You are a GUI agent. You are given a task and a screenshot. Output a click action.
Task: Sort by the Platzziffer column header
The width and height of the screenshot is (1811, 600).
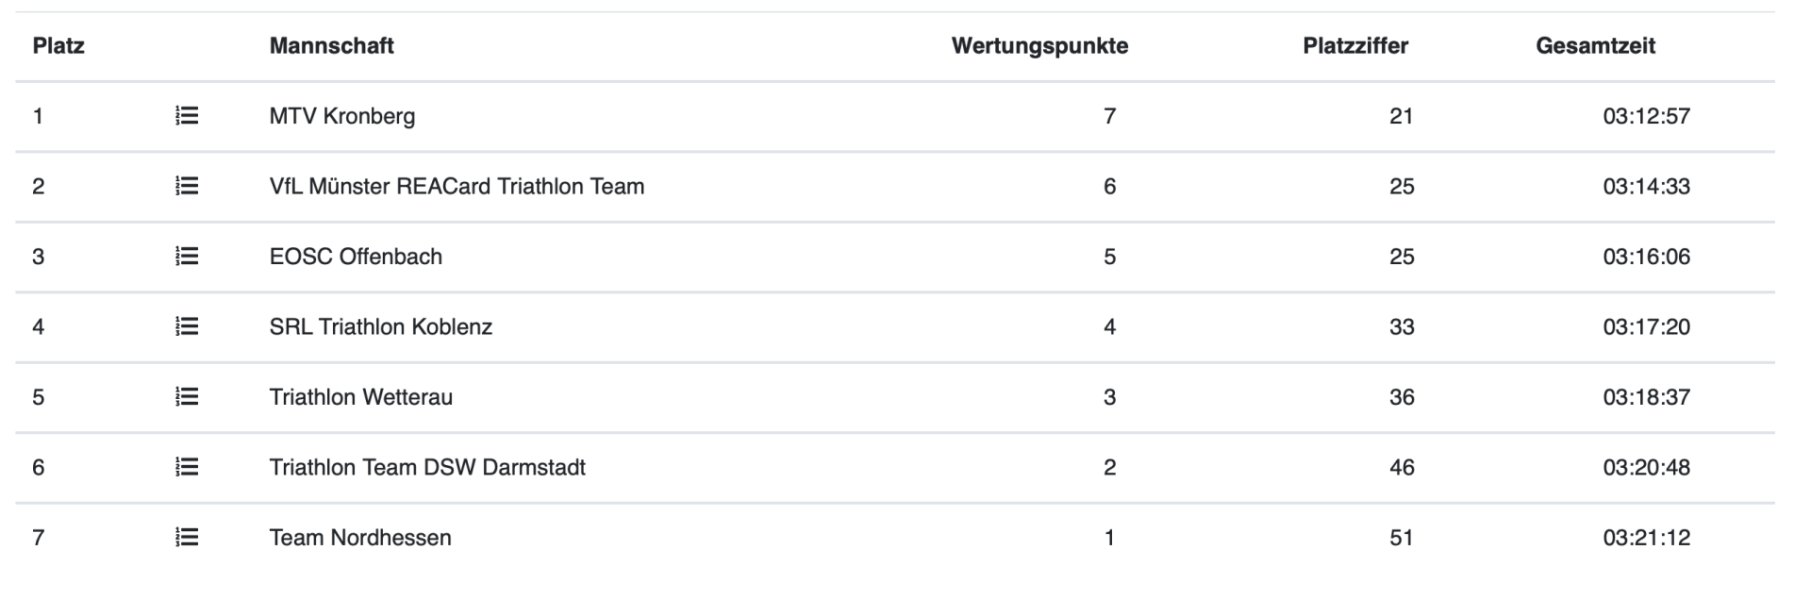click(1355, 46)
